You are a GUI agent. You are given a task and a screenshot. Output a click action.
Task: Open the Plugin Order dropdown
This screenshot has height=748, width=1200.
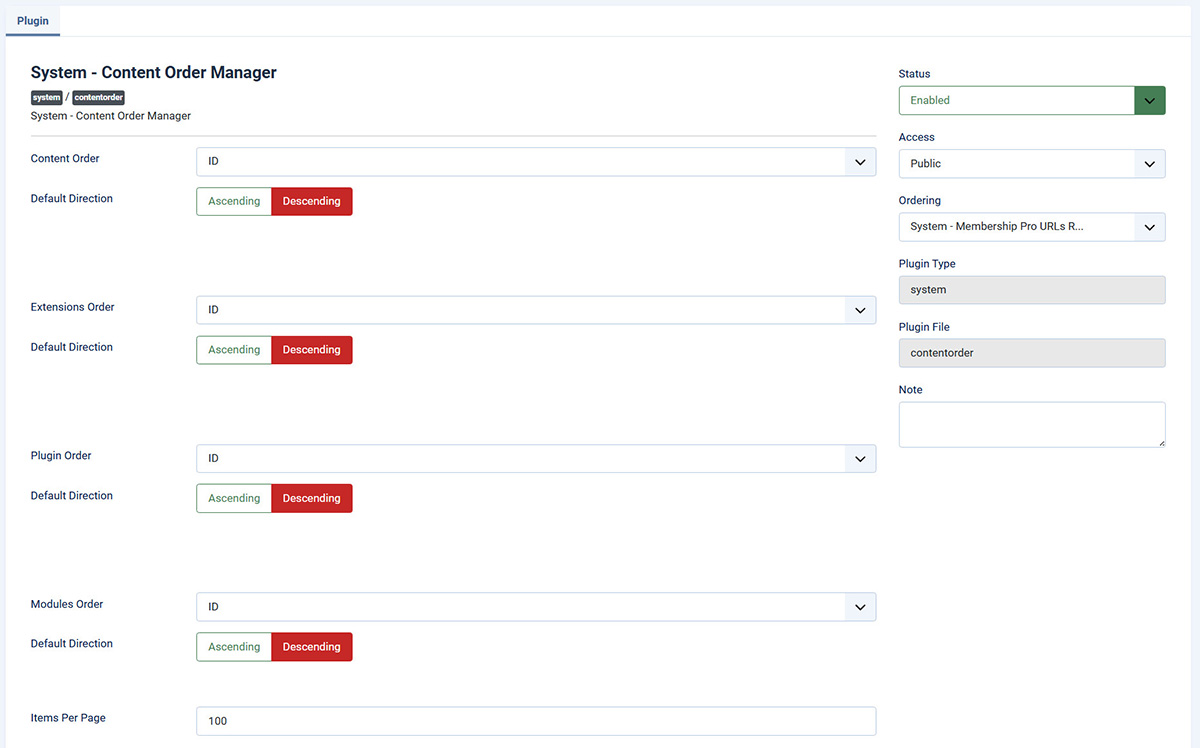coord(535,458)
